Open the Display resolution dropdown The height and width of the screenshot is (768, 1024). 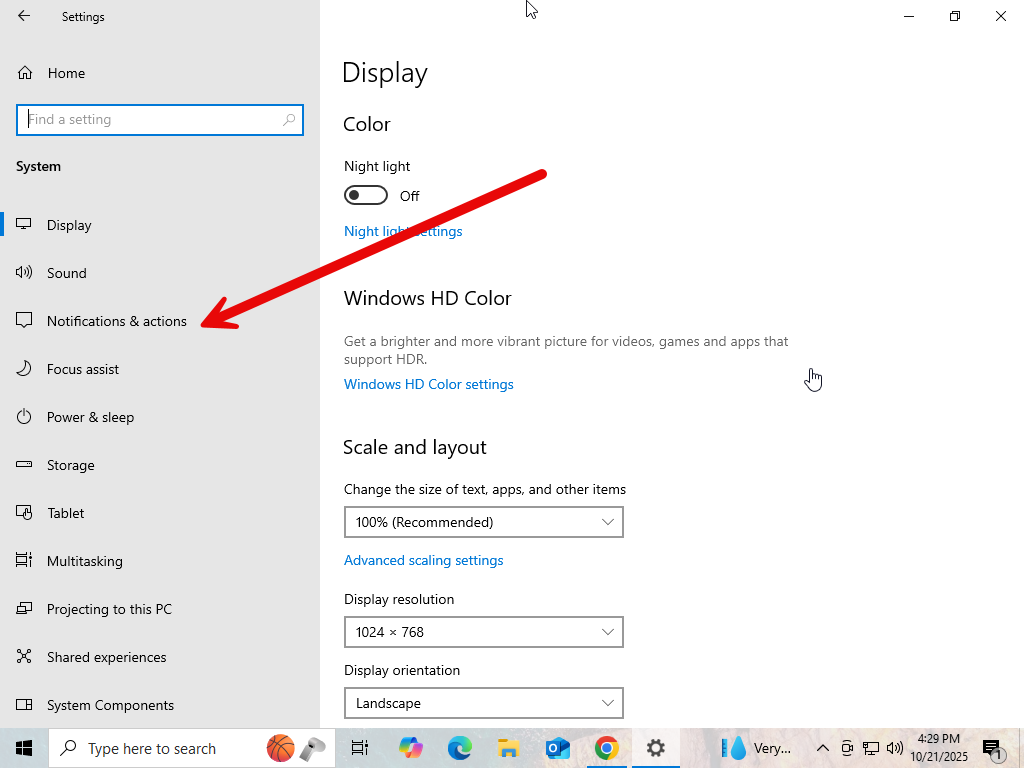click(x=483, y=632)
